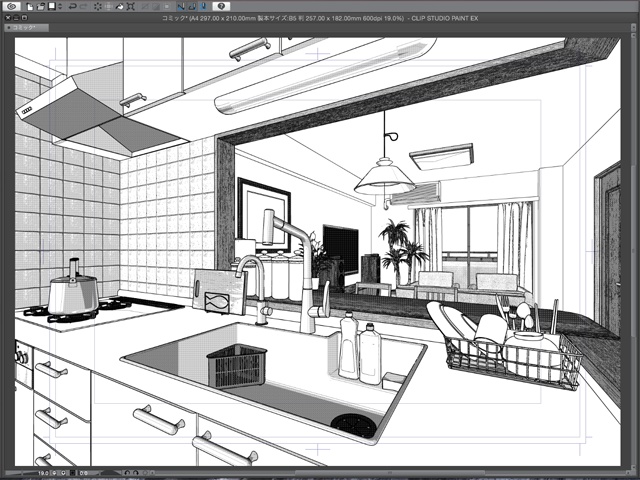This screenshot has width=640, height=480.
Task: Expand the save options arrows beside Save
Action: (60, 6)
